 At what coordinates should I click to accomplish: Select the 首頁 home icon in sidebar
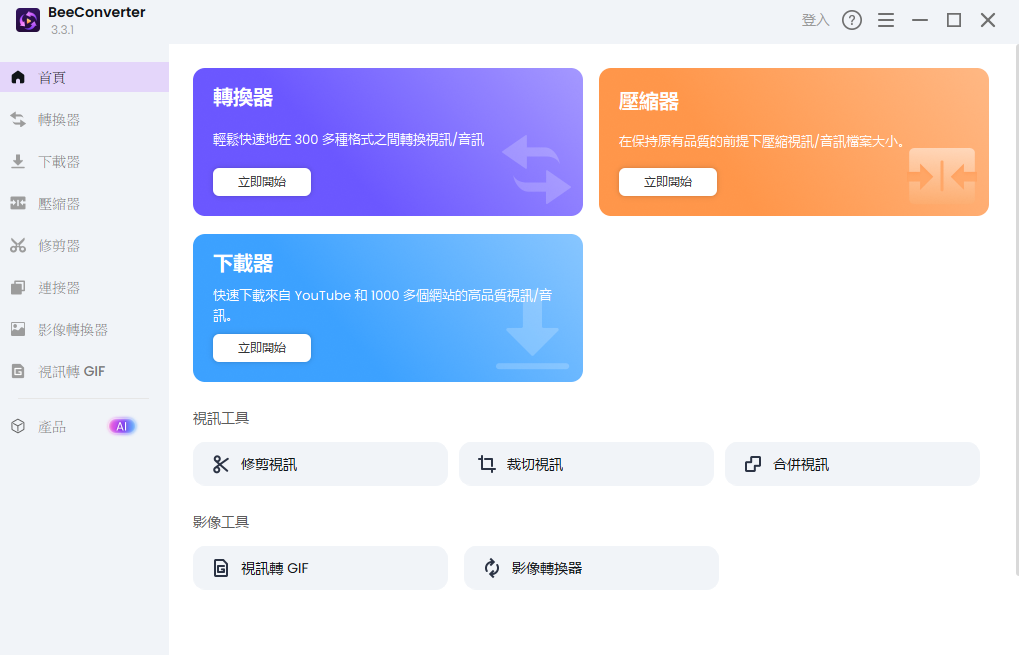18,77
